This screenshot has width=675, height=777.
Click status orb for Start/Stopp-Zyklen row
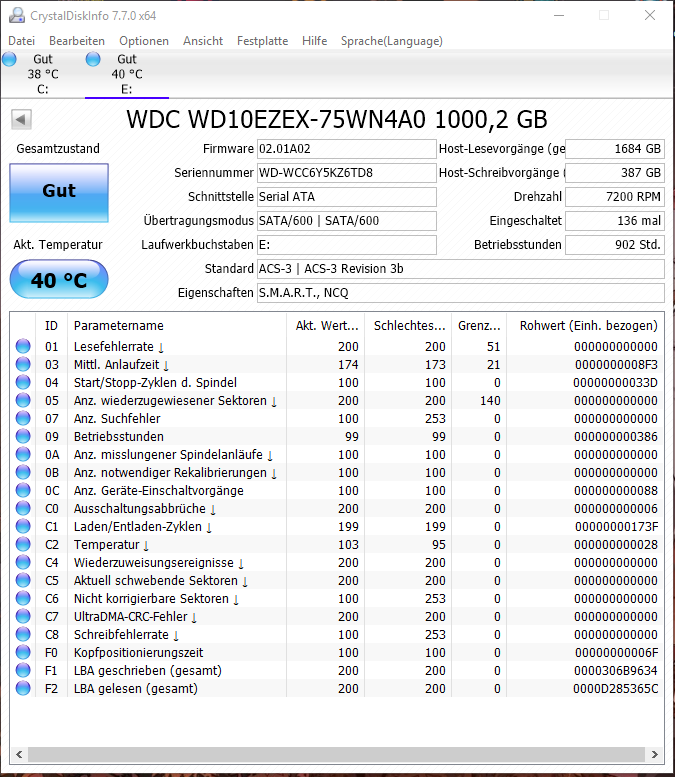[23, 382]
